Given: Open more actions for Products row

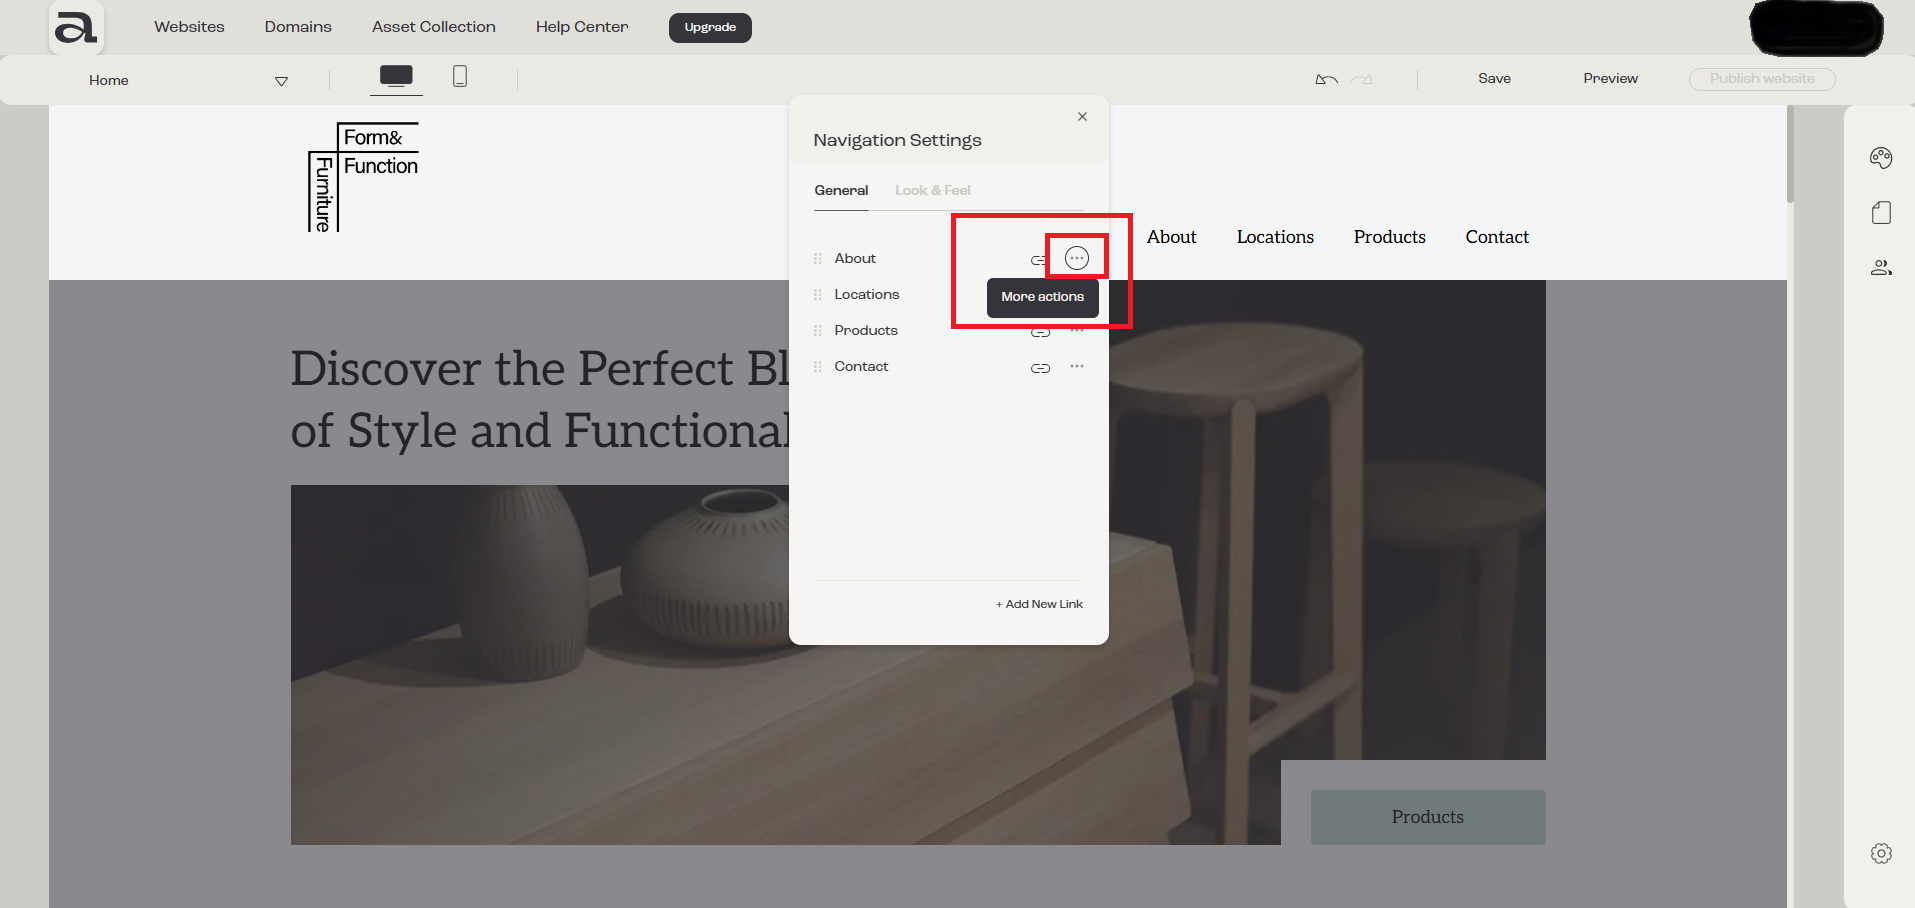Looking at the screenshot, I should (1076, 330).
